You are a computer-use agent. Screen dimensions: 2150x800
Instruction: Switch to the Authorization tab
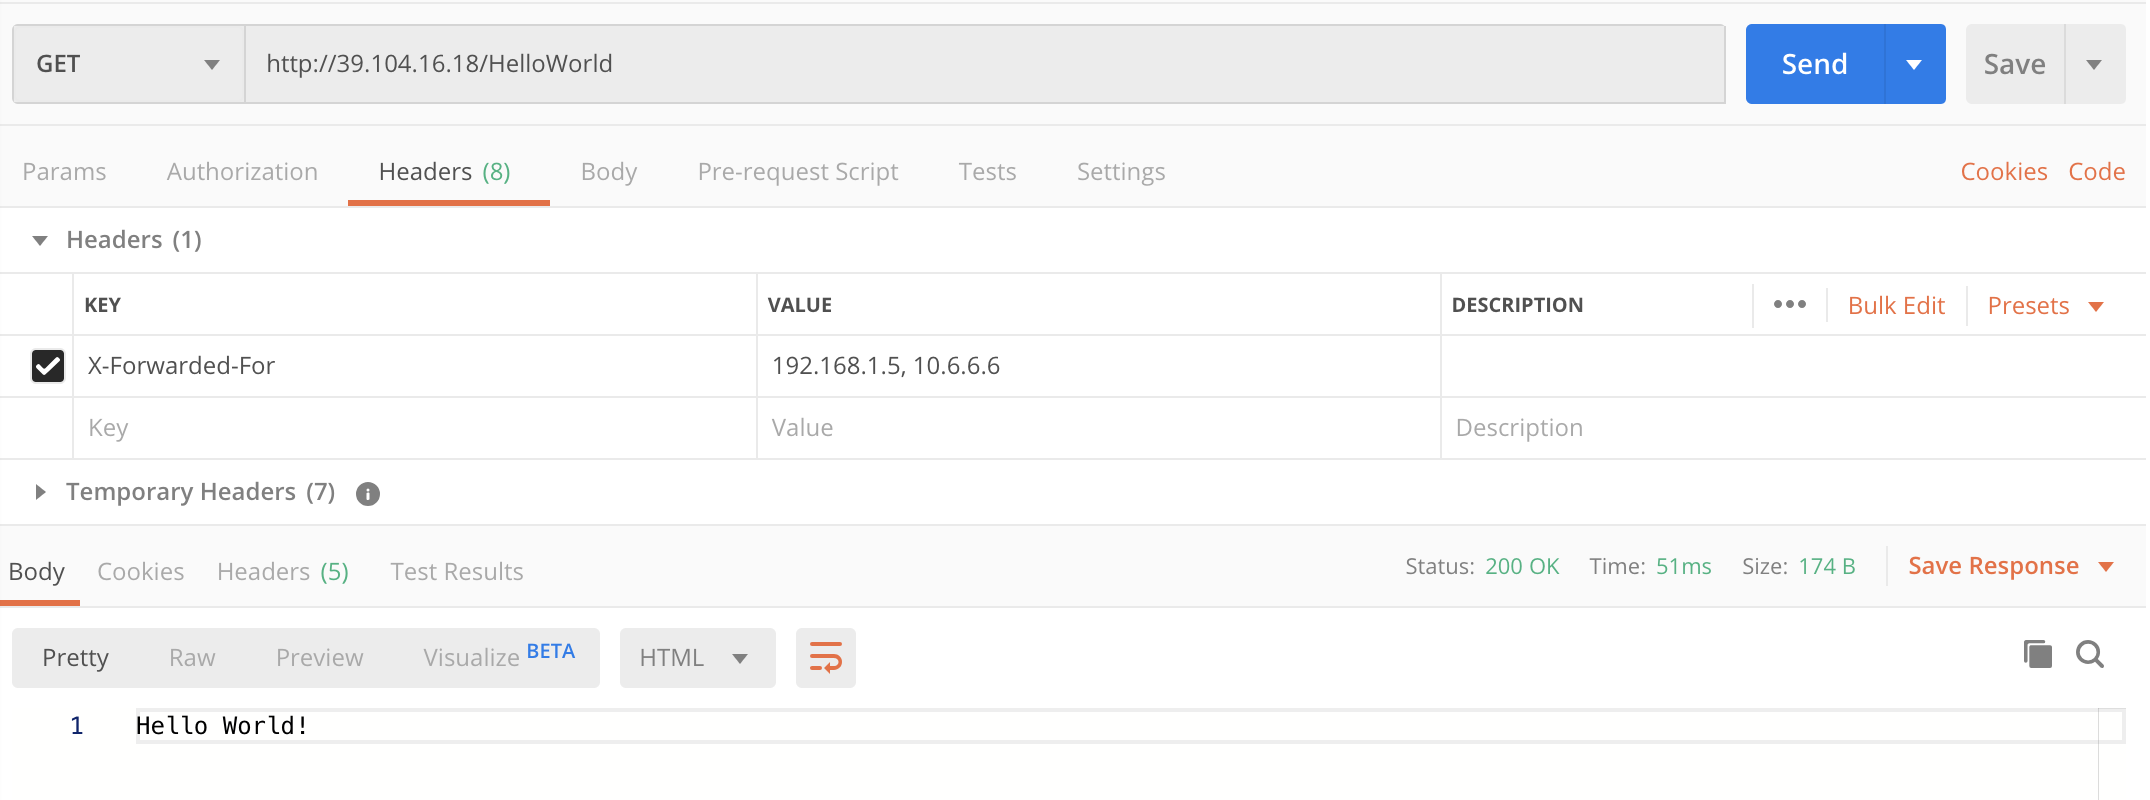pyautogui.click(x=242, y=172)
